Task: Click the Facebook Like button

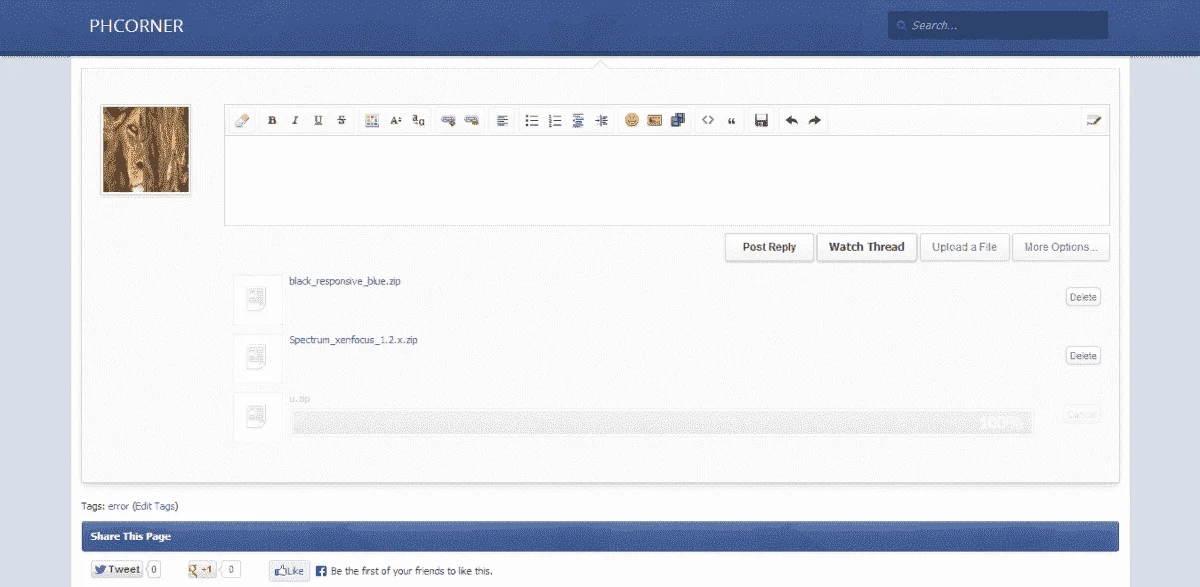Action: (289, 570)
